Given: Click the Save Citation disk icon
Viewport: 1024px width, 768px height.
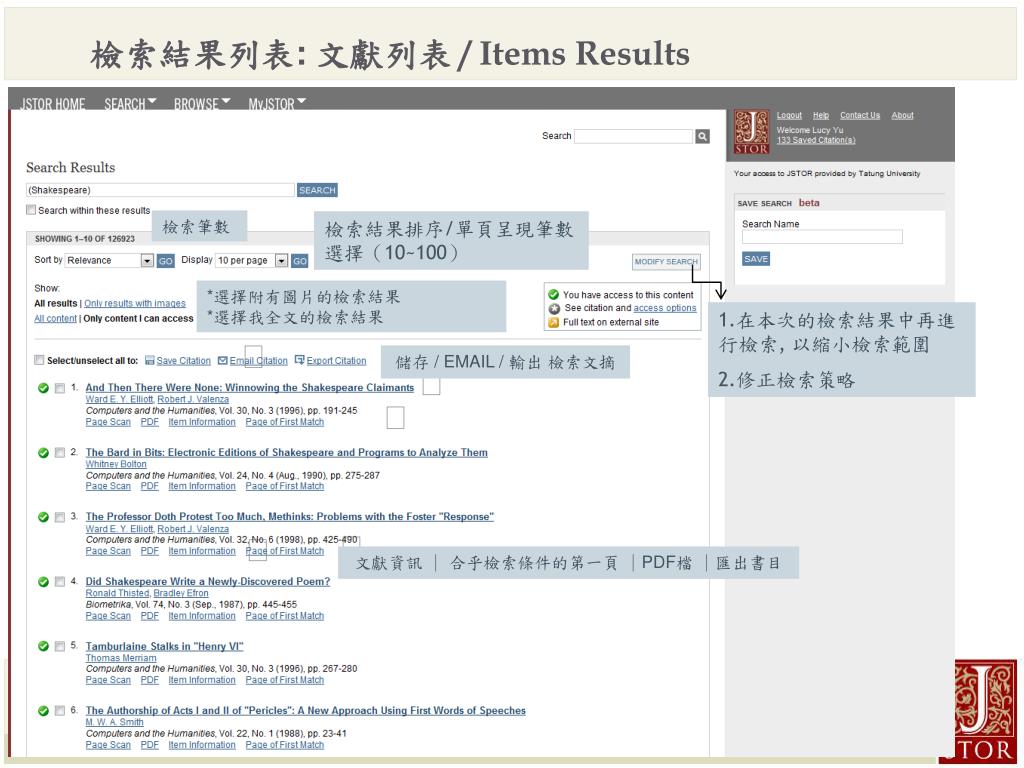Looking at the screenshot, I should click(150, 360).
